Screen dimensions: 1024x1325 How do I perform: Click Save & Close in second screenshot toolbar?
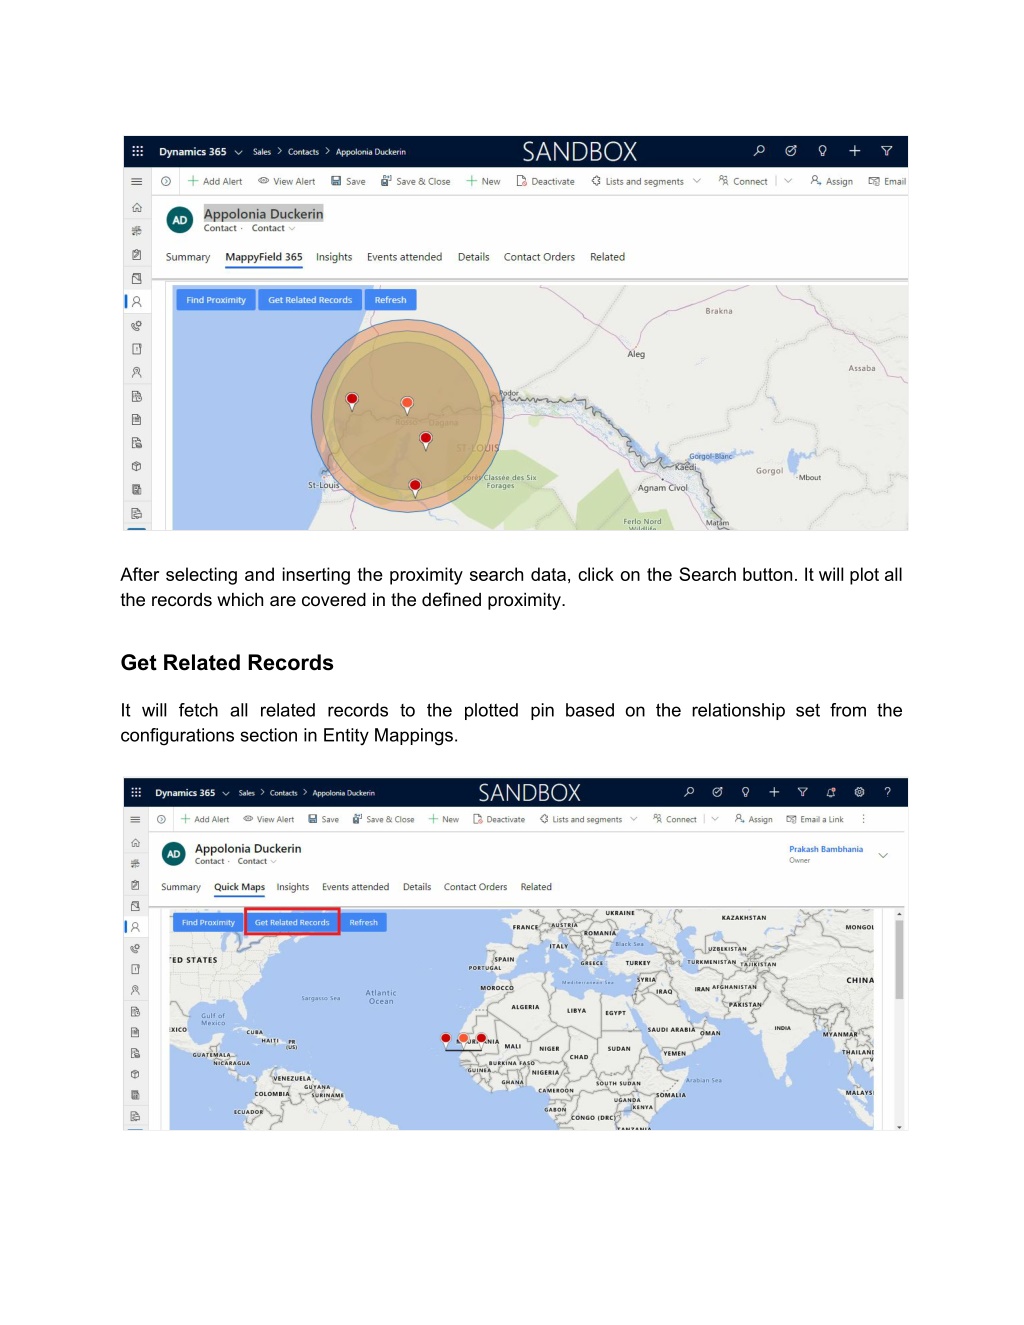383,819
